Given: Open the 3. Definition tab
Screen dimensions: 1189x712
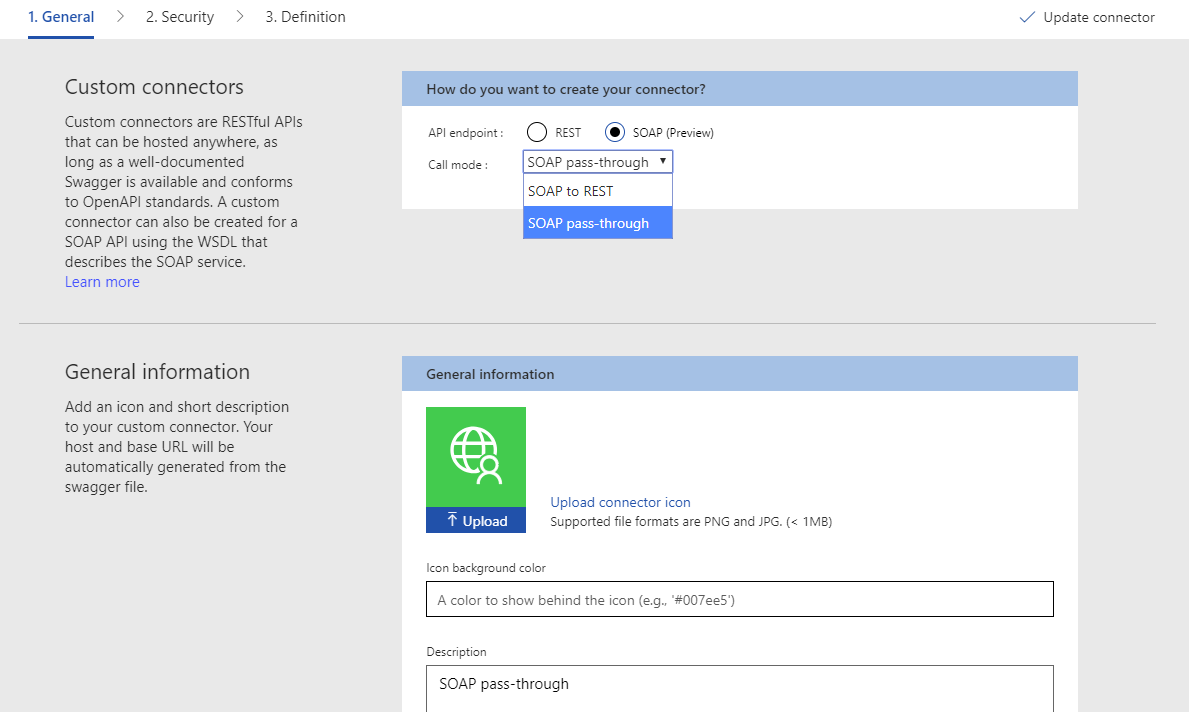Looking at the screenshot, I should coord(305,17).
